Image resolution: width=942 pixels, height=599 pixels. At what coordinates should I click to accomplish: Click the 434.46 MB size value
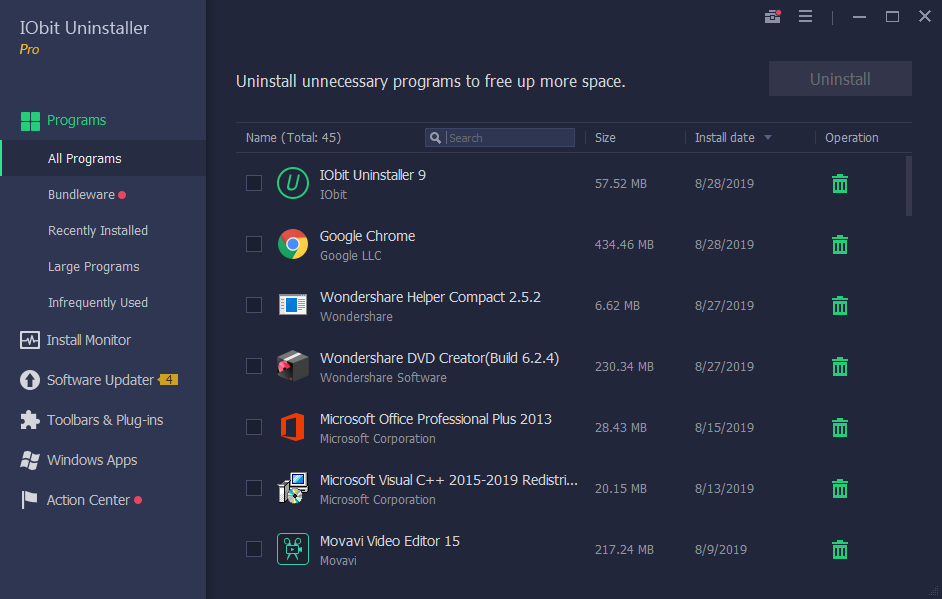[624, 245]
